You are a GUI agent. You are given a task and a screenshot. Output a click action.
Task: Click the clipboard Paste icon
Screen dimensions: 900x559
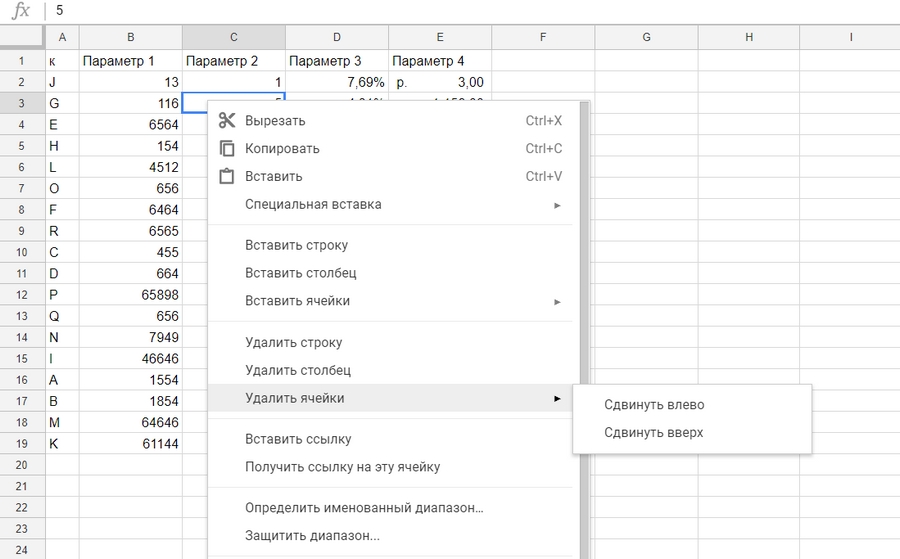[227, 177]
